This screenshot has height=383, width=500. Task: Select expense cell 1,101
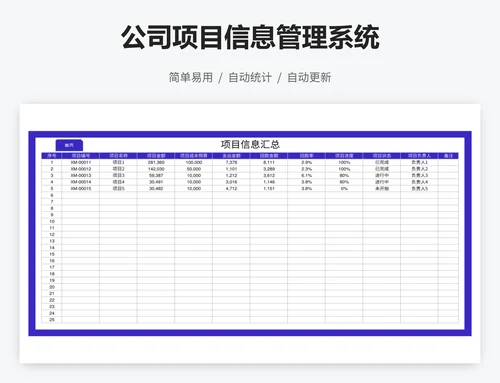[x=231, y=169]
